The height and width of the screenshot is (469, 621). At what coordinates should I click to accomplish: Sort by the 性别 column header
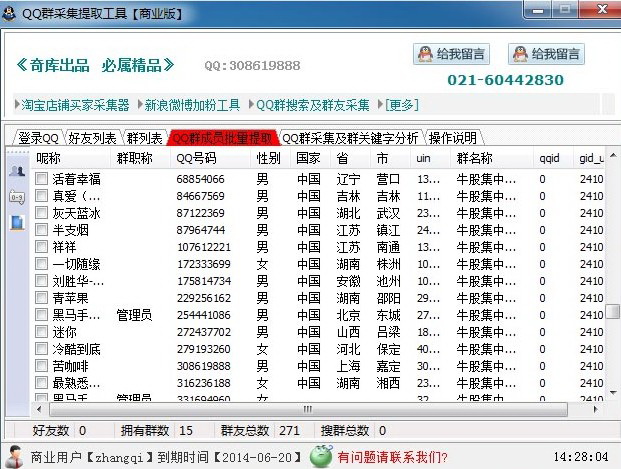pos(271,158)
